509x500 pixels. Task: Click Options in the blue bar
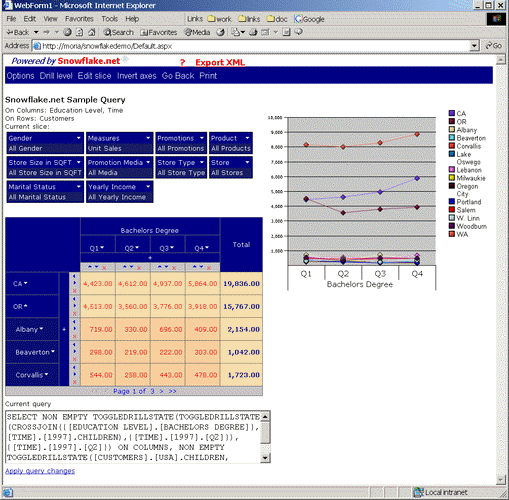coord(20,76)
